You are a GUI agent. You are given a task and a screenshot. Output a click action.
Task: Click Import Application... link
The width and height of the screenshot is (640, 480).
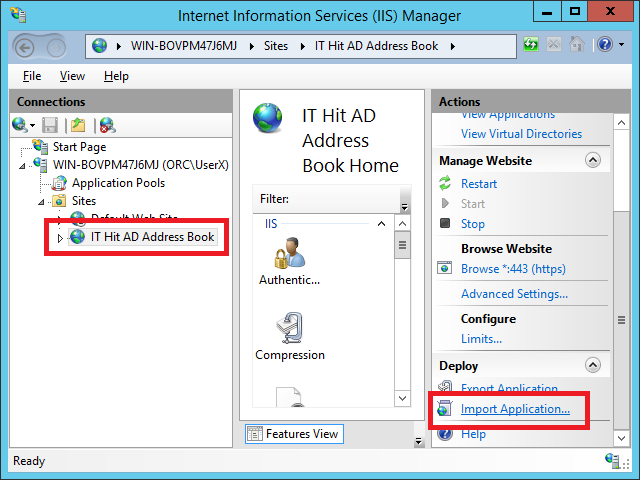[x=515, y=409]
